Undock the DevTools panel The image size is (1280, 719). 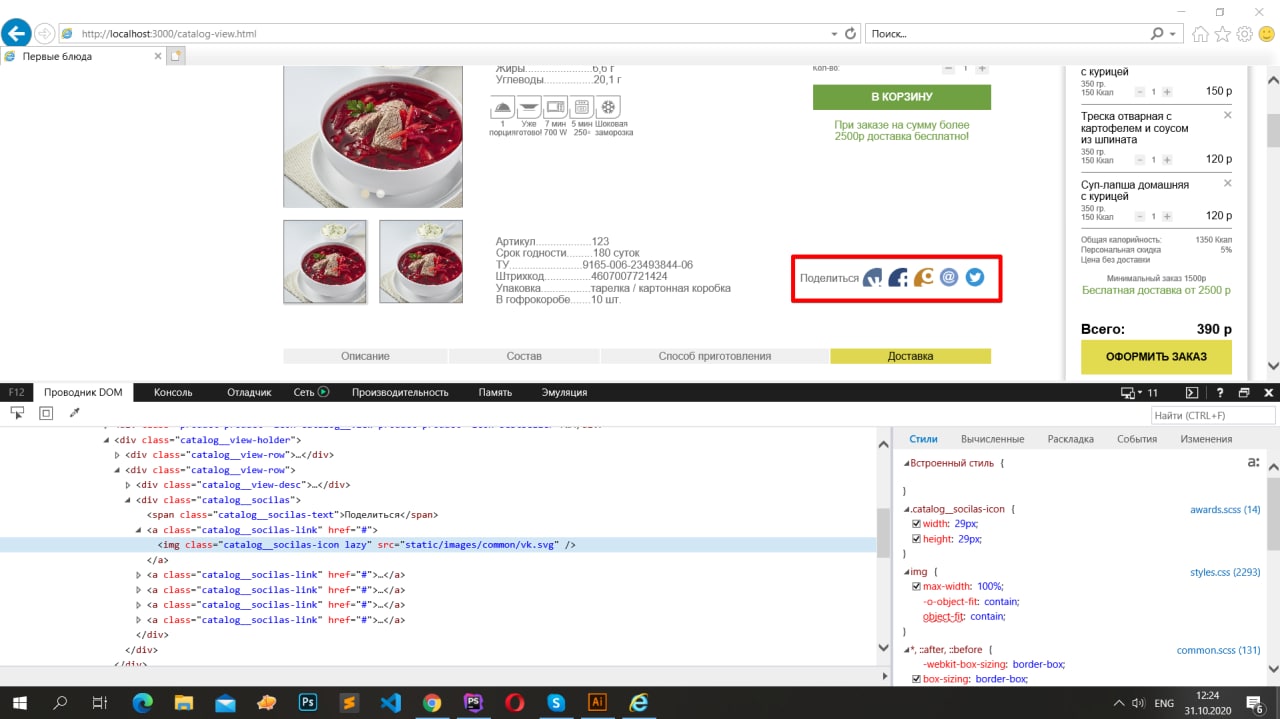pyautogui.click(x=1244, y=393)
